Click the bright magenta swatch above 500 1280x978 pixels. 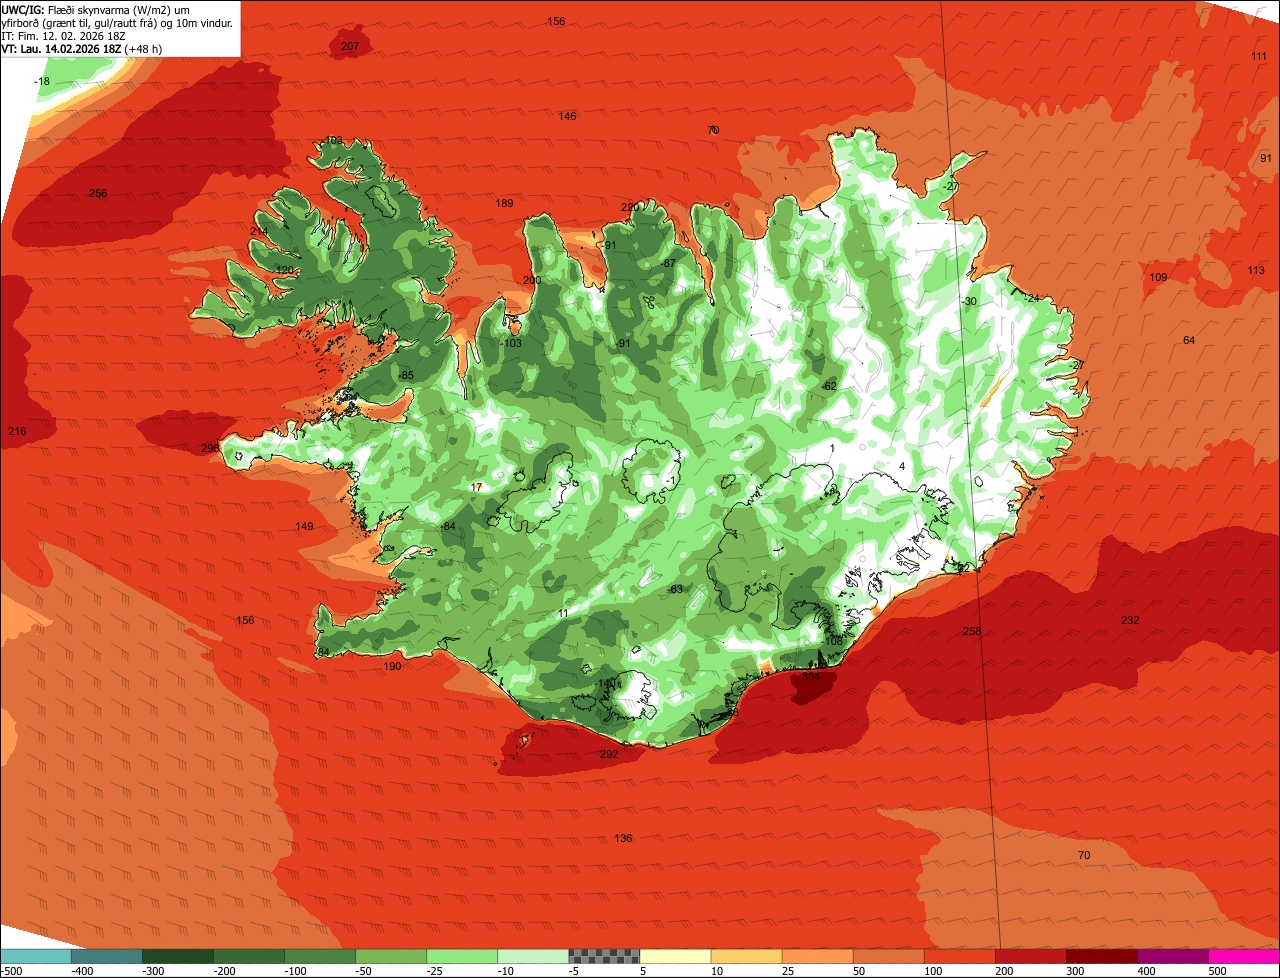(x=1244, y=956)
